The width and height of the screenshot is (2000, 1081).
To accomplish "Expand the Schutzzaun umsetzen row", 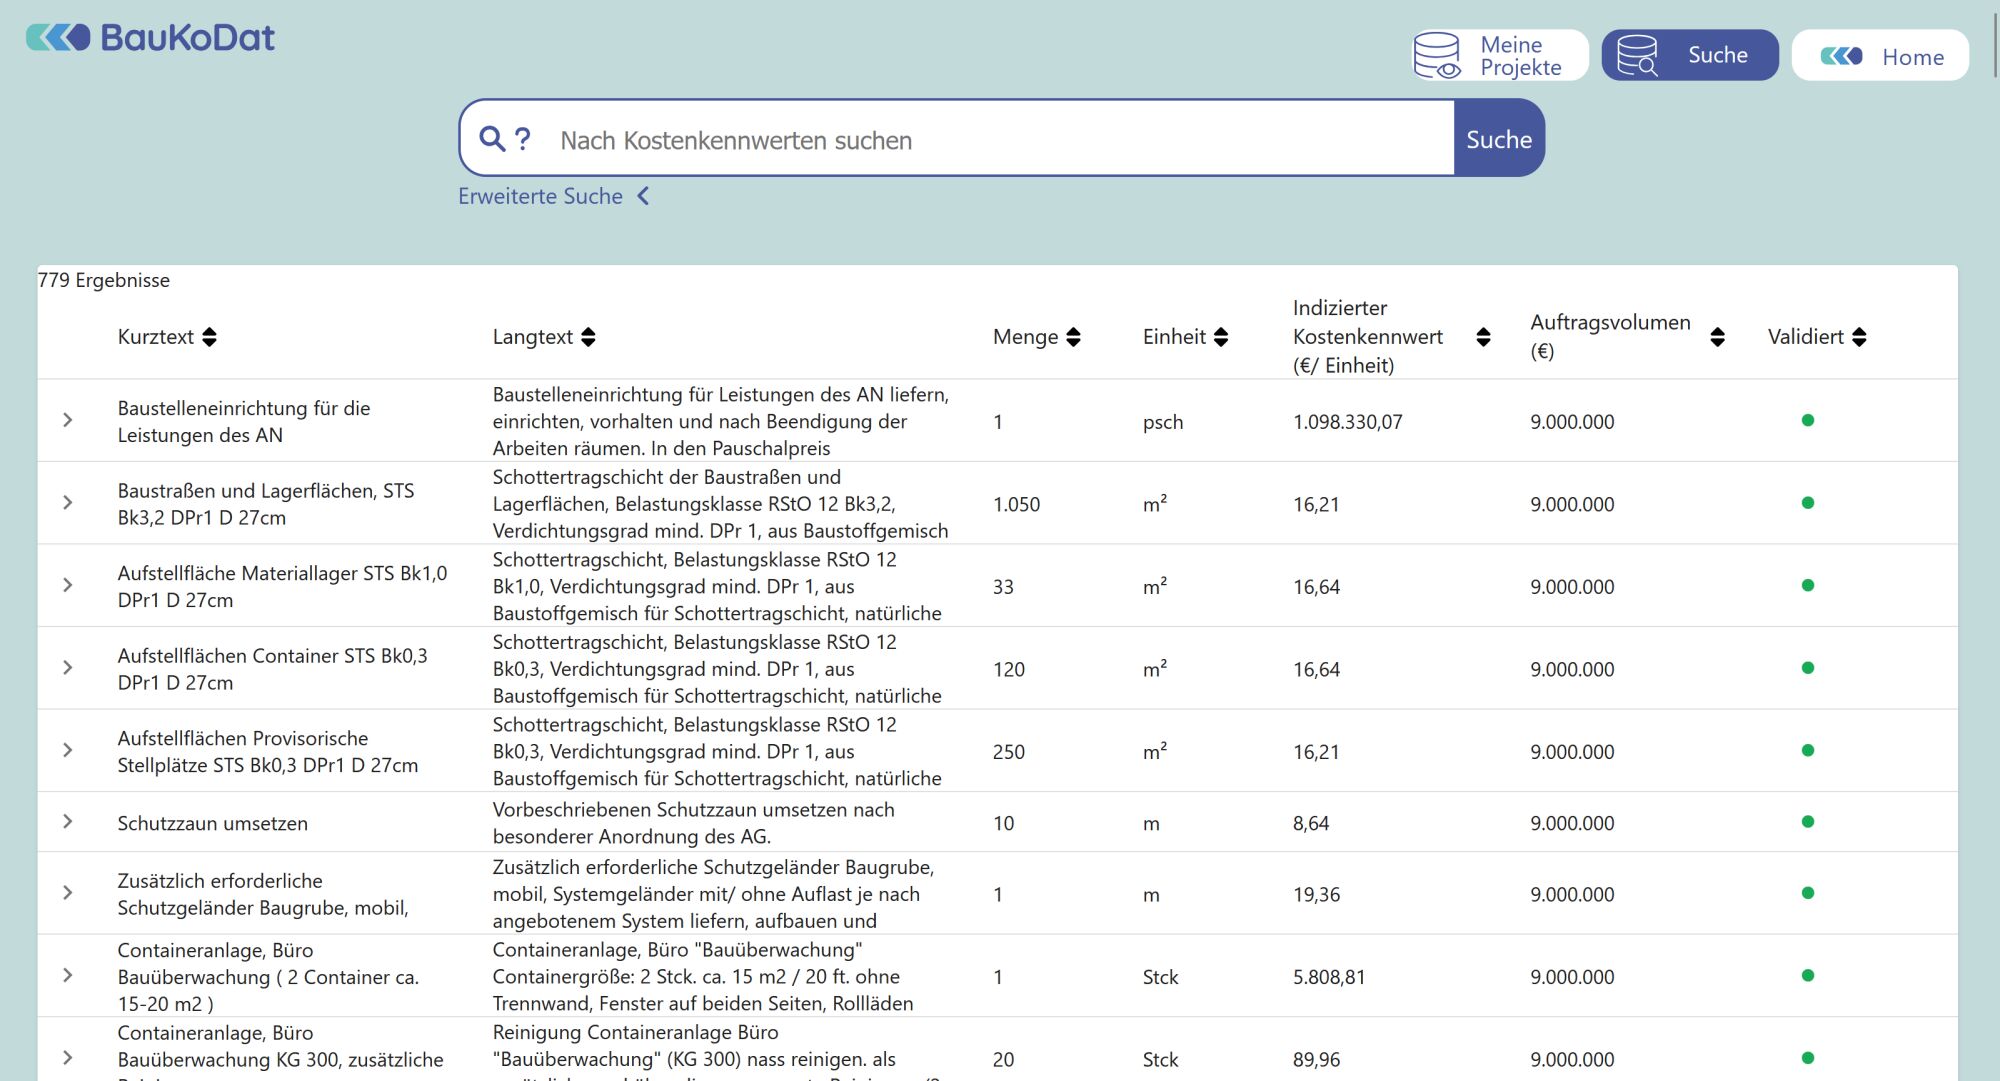I will [x=68, y=821].
